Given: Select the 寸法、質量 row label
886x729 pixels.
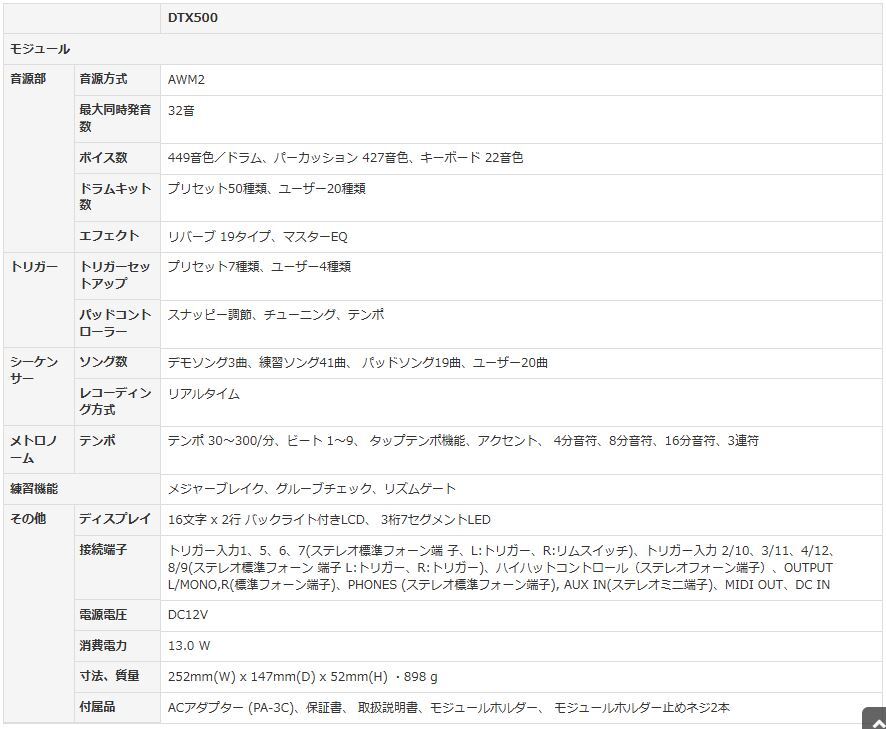Looking at the screenshot, I should click(109, 676).
